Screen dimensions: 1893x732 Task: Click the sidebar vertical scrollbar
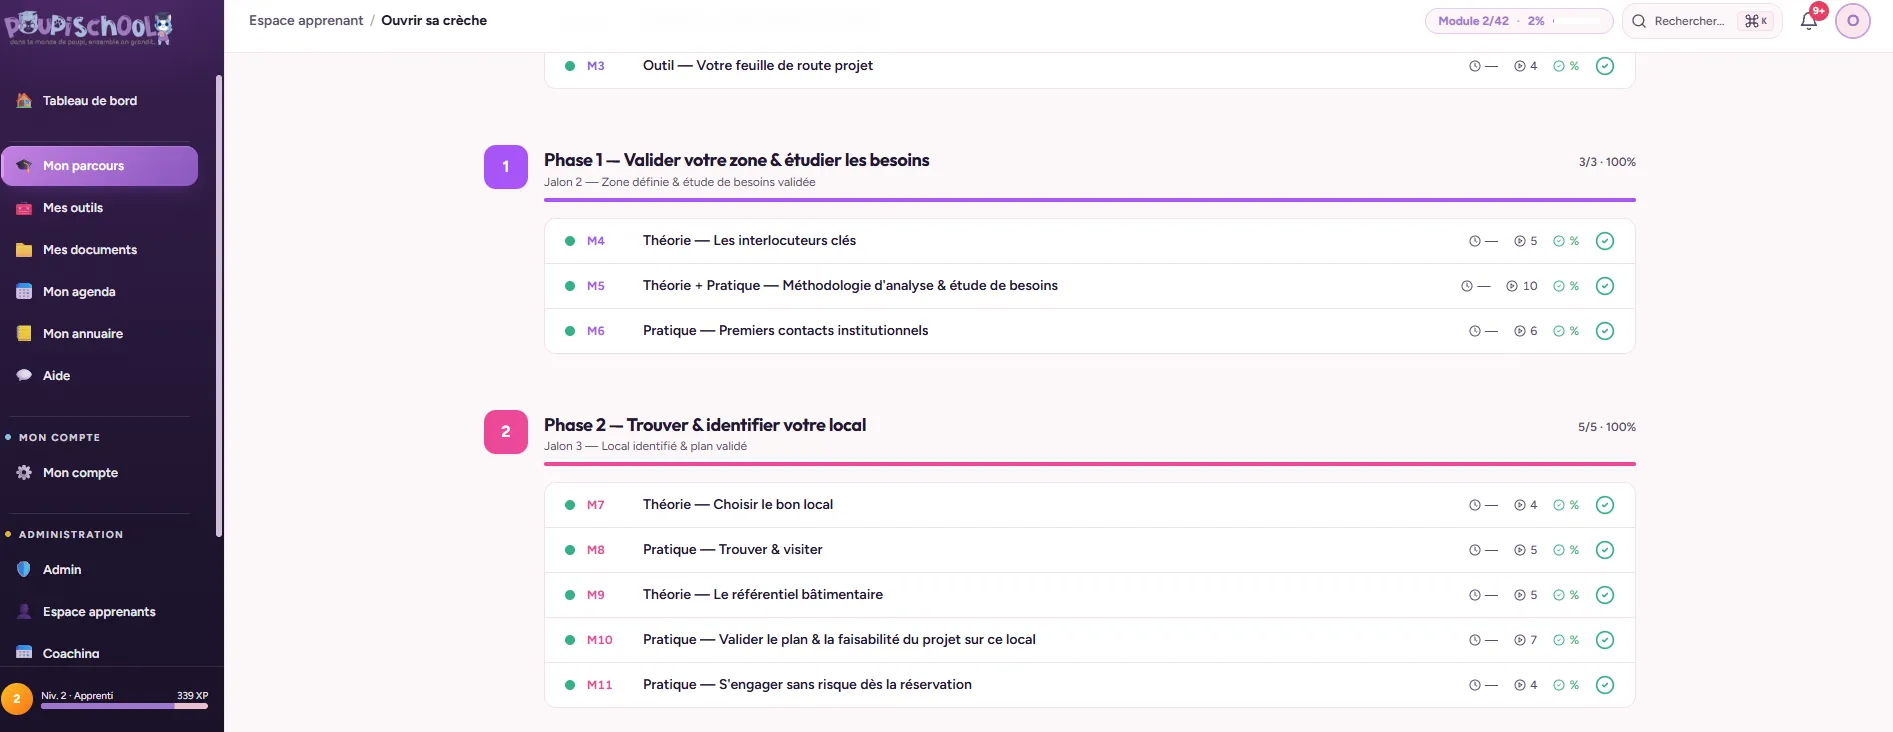pos(219,306)
